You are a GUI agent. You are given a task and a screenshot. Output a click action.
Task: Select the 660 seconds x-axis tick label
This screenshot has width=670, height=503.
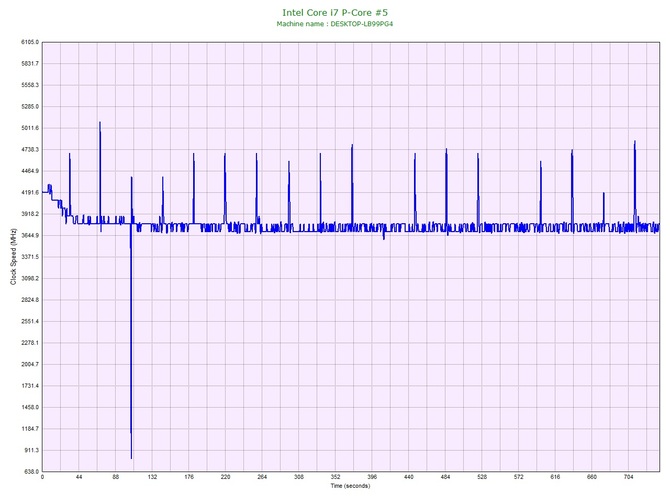(x=592, y=477)
